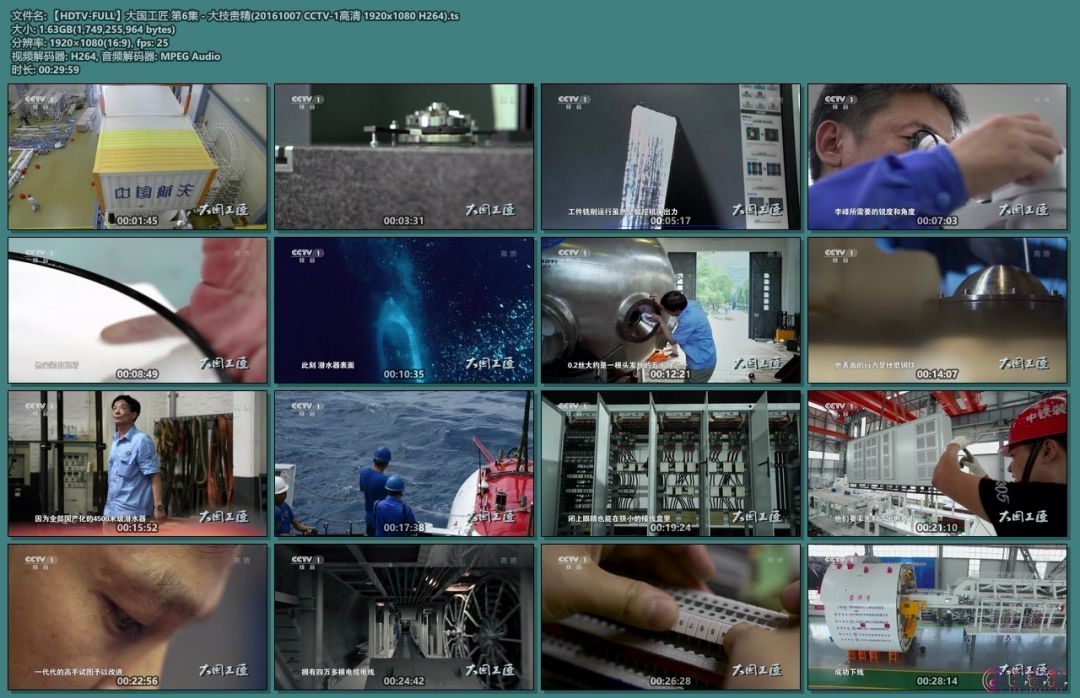This screenshot has height=698, width=1080.
Task: View the close-up face frame at 00:22:56
Action: (x=137, y=617)
